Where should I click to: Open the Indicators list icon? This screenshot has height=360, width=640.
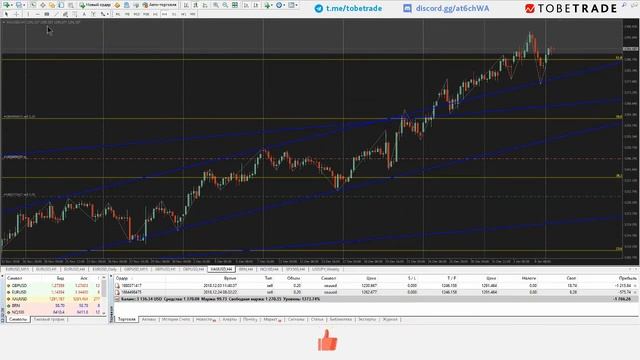click(267, 5)
